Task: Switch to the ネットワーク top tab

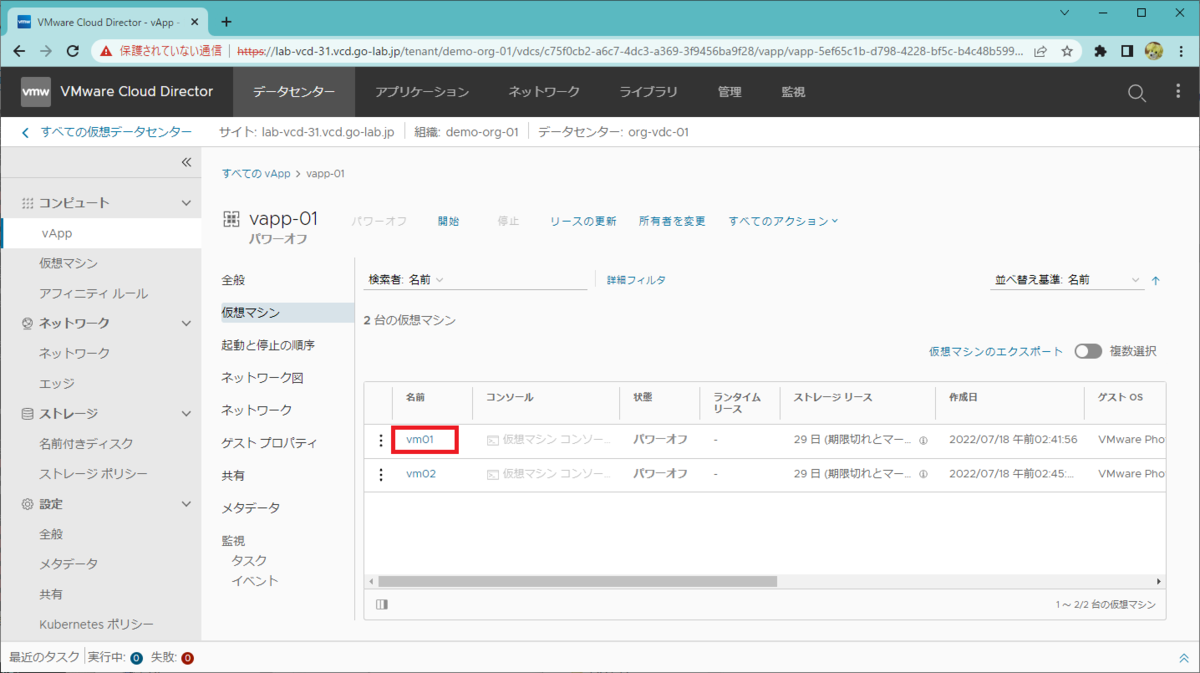Action: 544,92
